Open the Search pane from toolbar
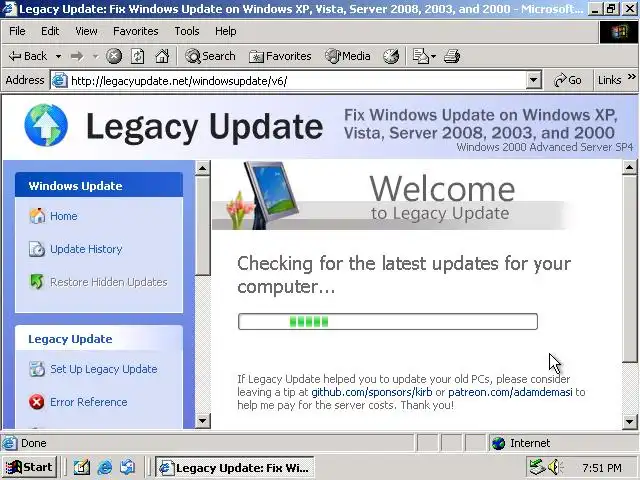640x480 pixels. pyautogui.click(x=210, y=56)
